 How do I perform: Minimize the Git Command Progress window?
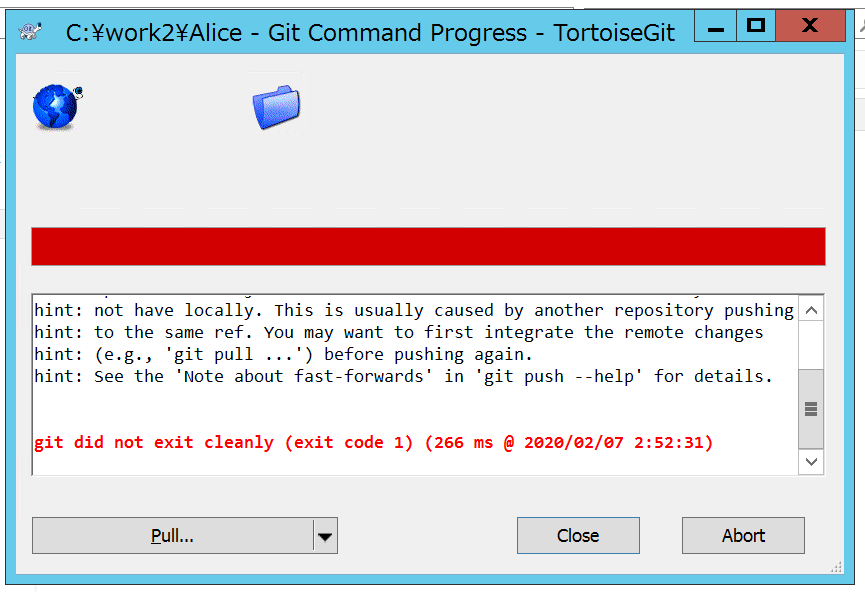[715, 26]
